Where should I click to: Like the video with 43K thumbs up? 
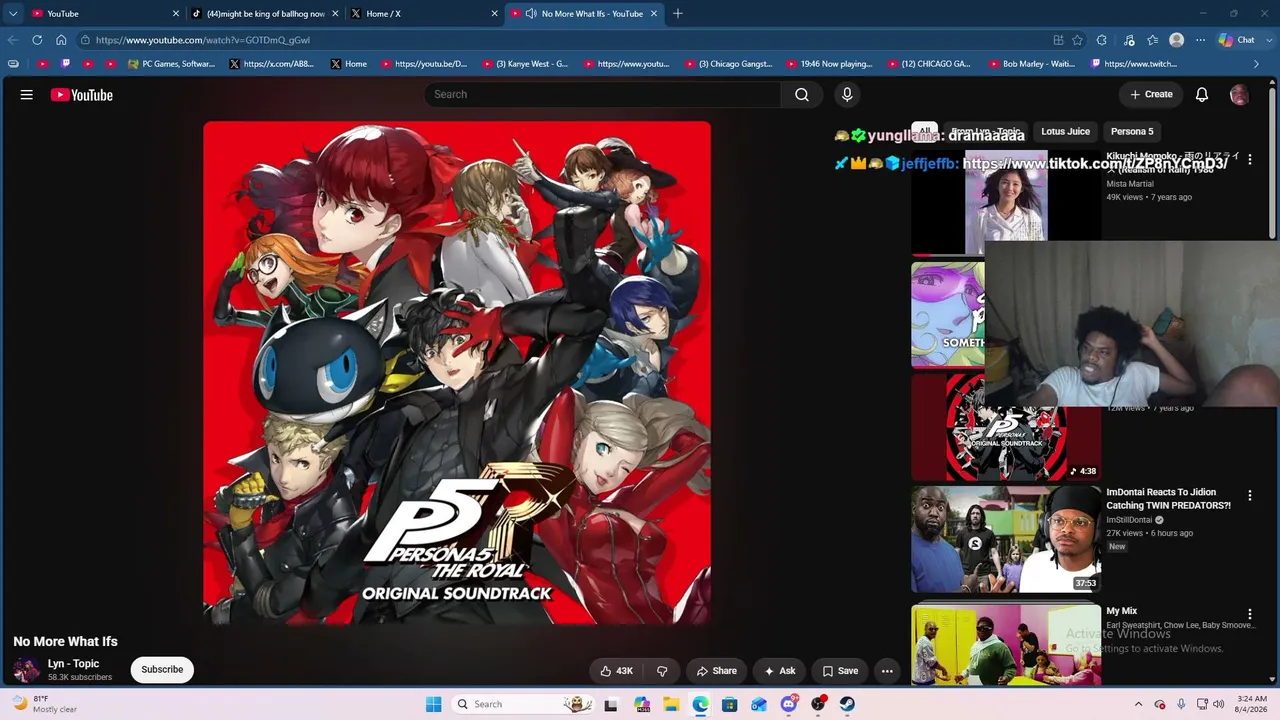click(x=616, y=671)
